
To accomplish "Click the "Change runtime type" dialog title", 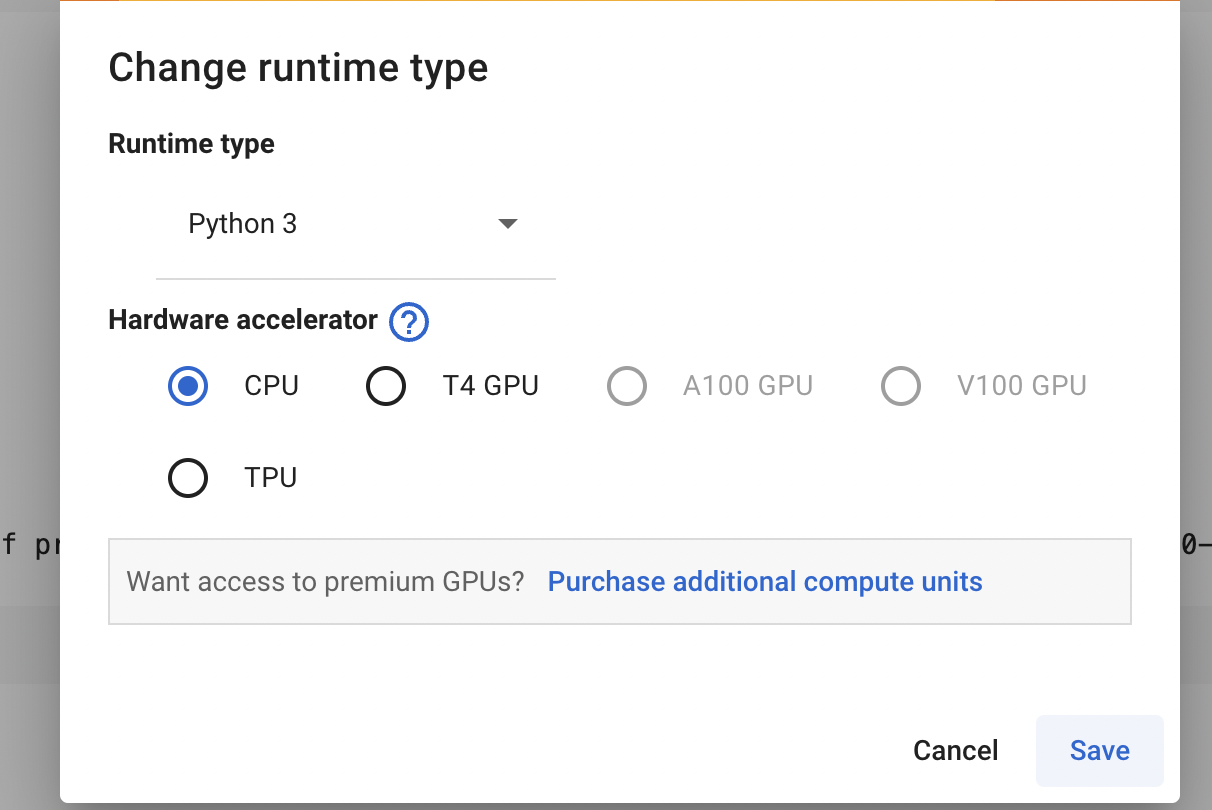I will 298,68.
